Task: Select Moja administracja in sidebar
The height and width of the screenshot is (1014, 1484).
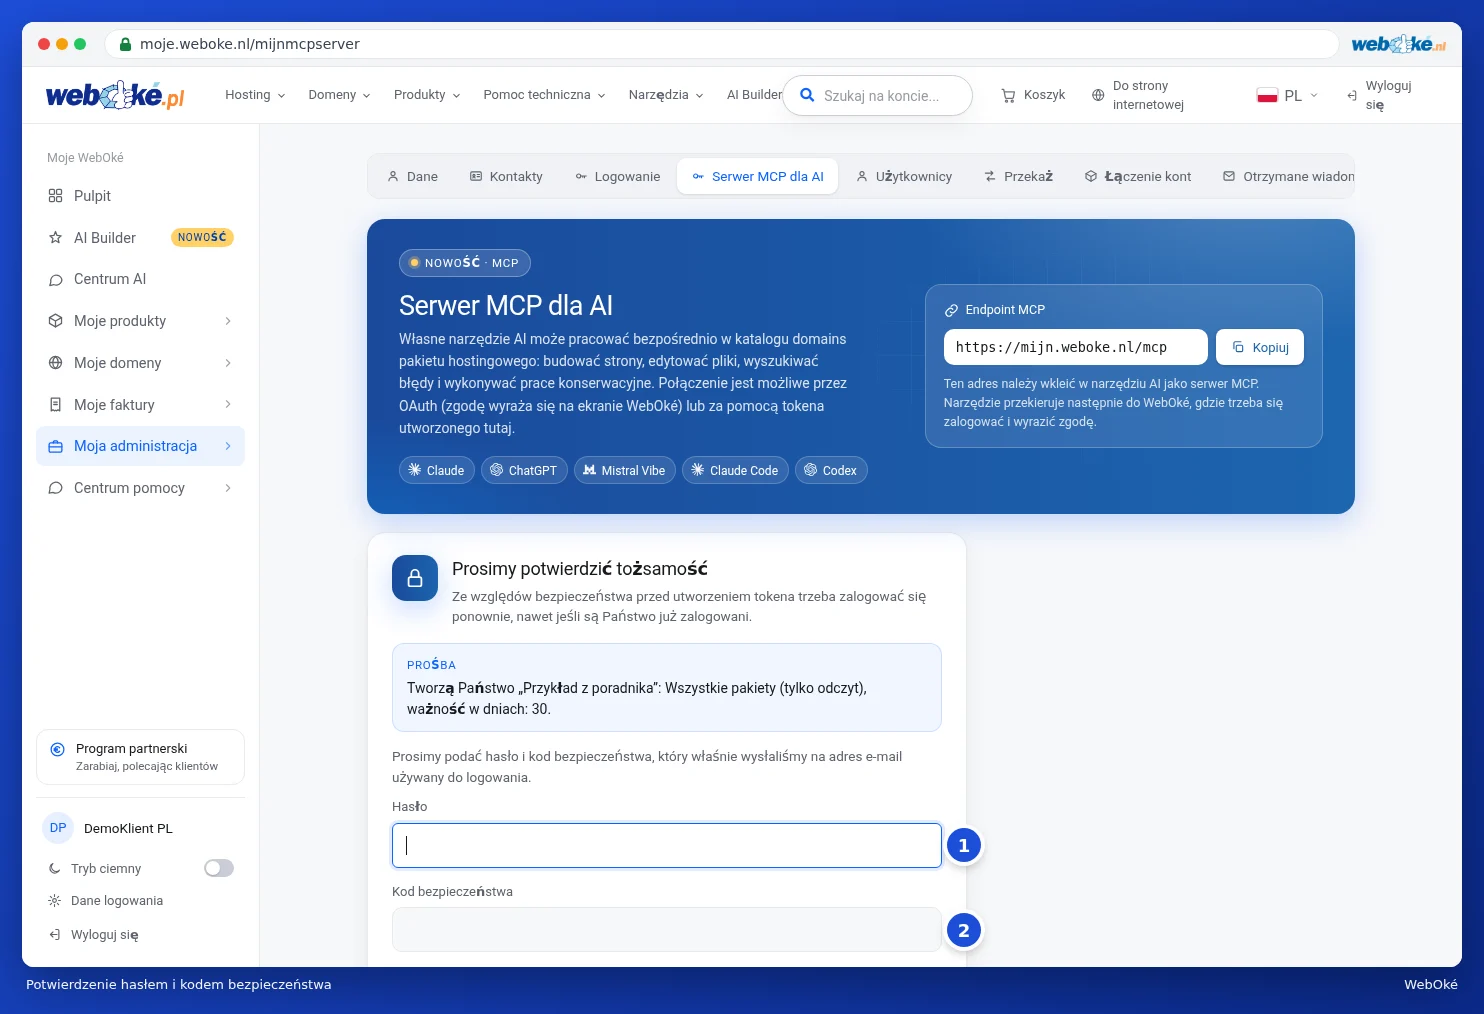Action: click(x=140, y=446)
